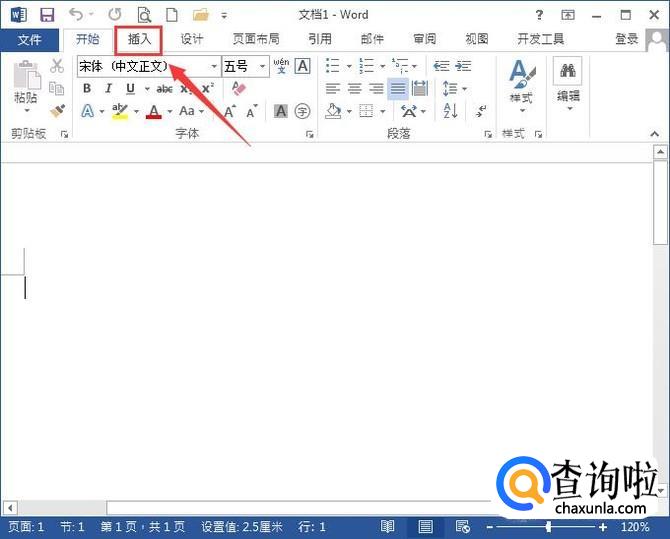Screen dimensions: 670x539
Task: Switch to Read Mode view in status bar
Action: (388, 526)
